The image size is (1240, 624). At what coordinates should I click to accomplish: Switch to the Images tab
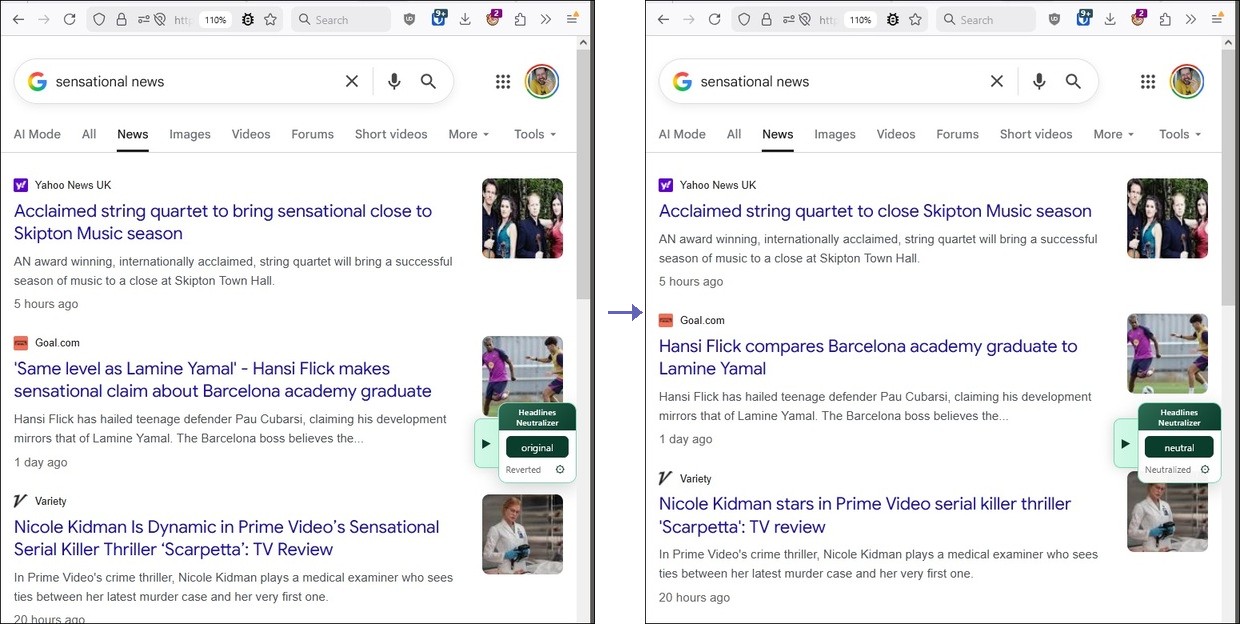pyautogui.click(x=190, y=133)
